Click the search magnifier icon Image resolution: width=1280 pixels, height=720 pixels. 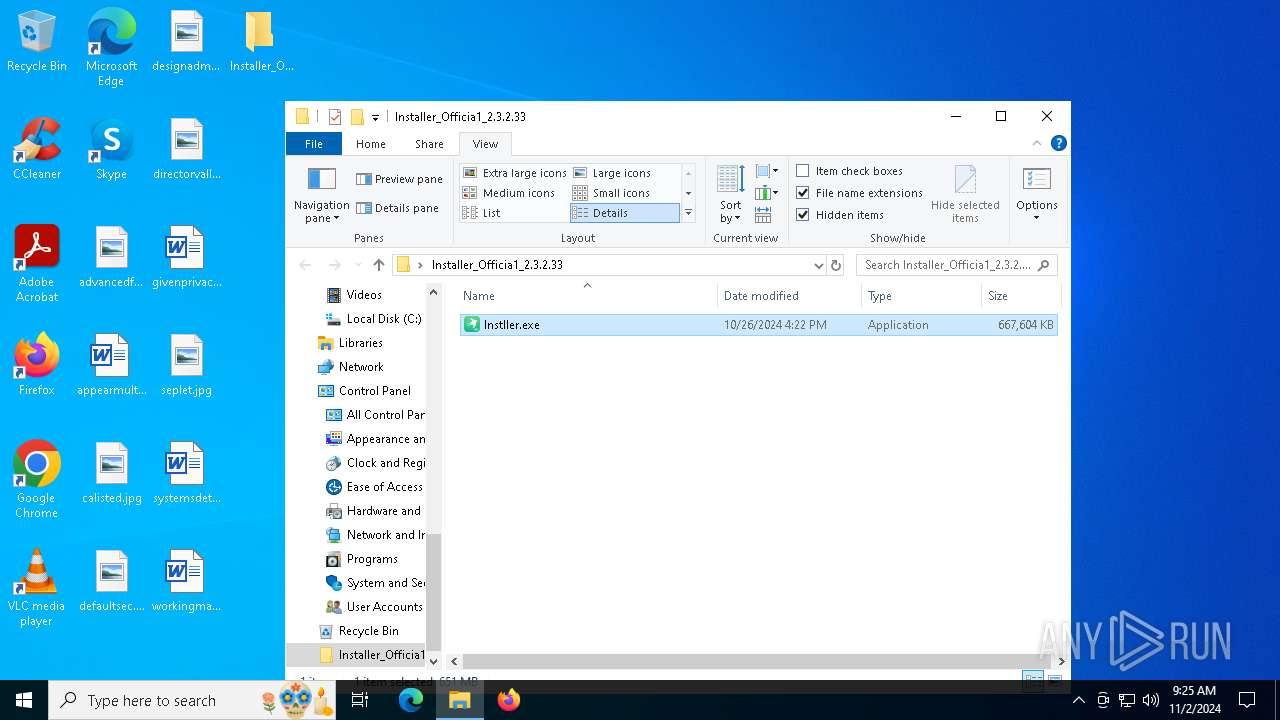pos(1044,265)
